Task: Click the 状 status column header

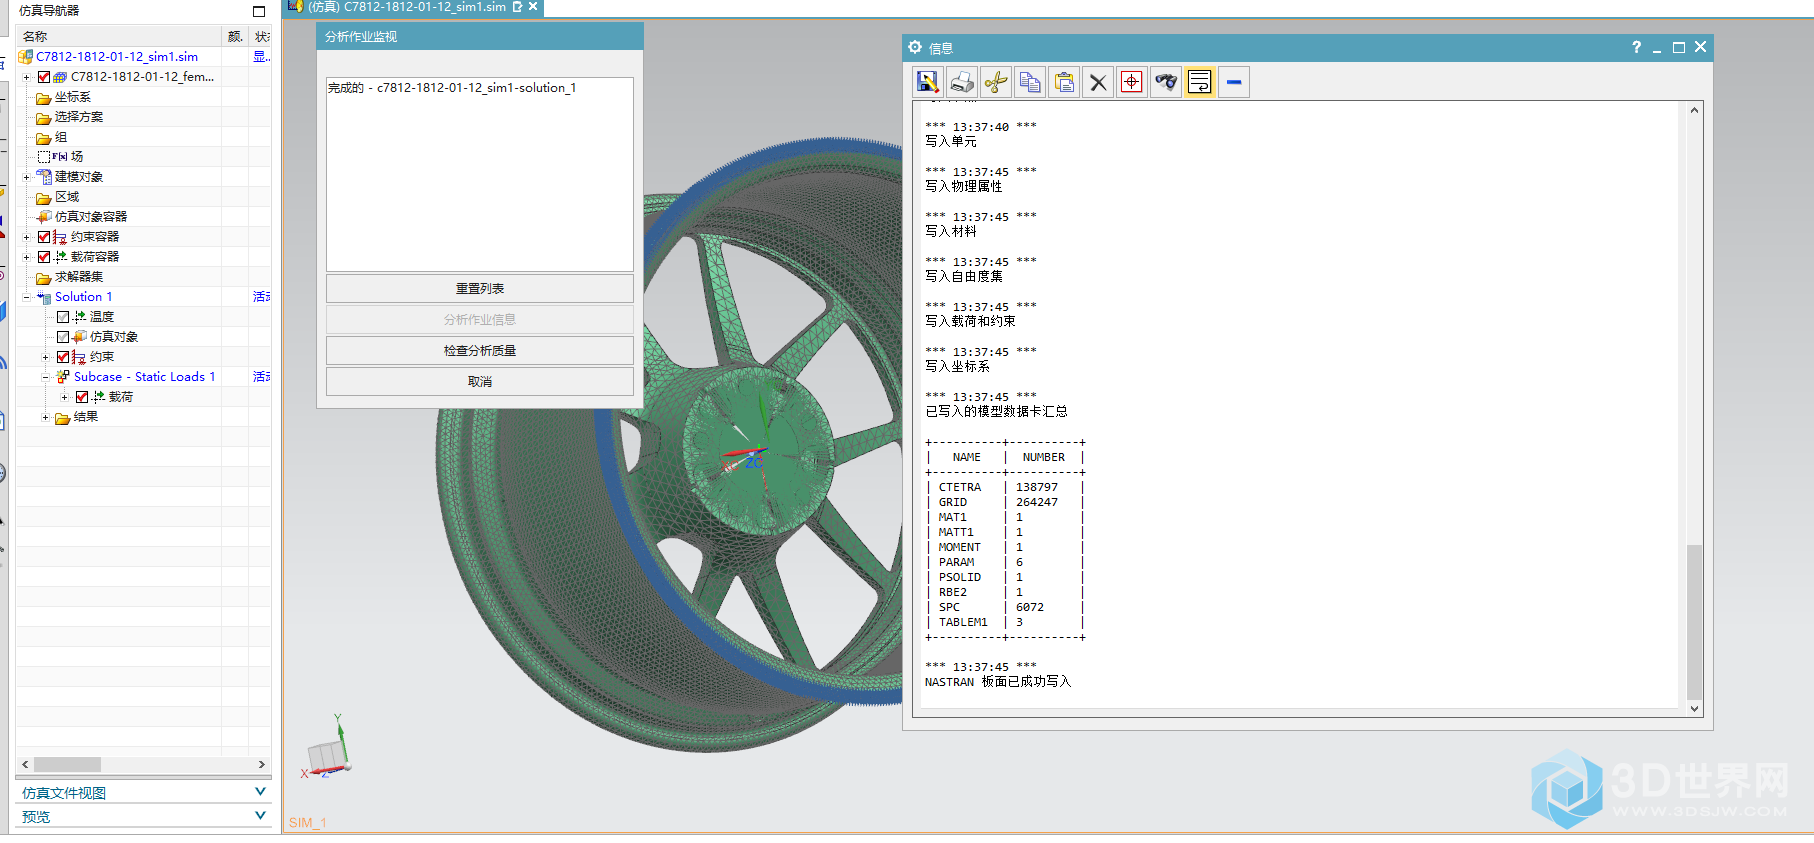Action: pyautogui.click(x=261, y=36)
